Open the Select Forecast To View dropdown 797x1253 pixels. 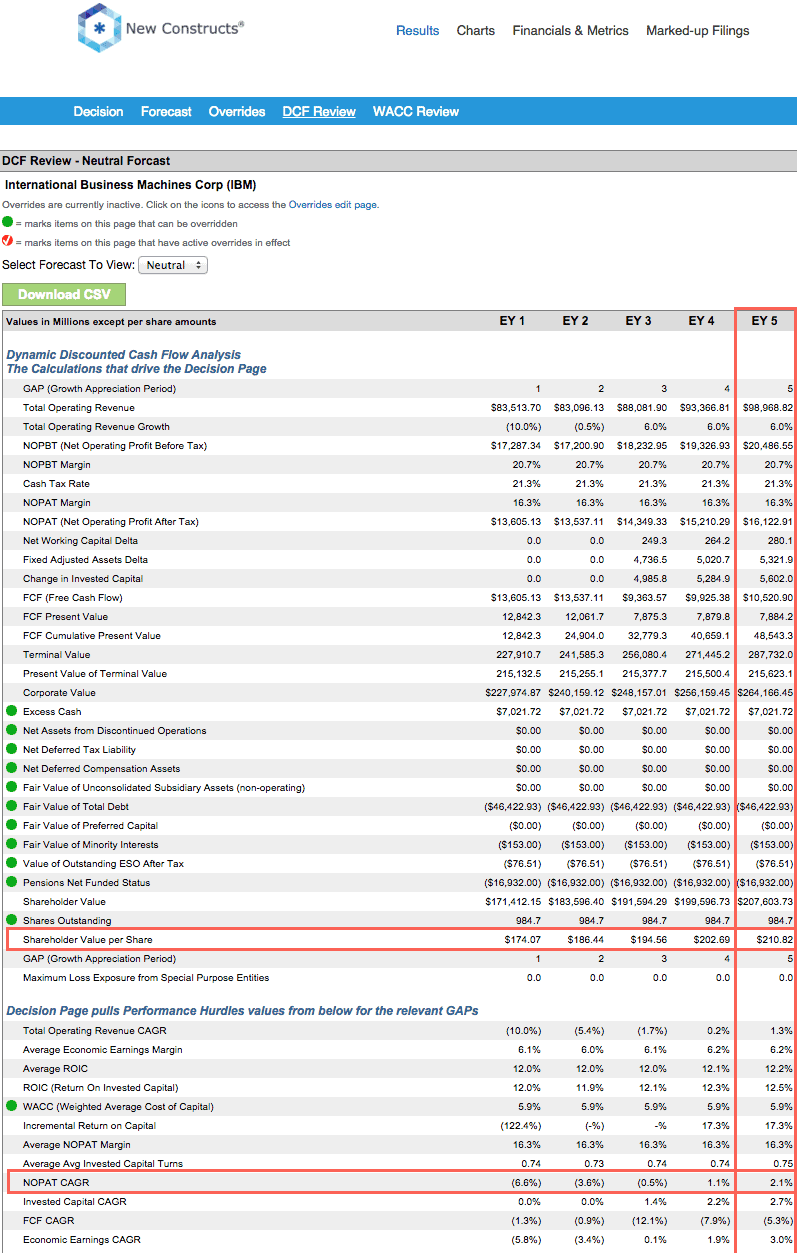click(x=172, y=265)
